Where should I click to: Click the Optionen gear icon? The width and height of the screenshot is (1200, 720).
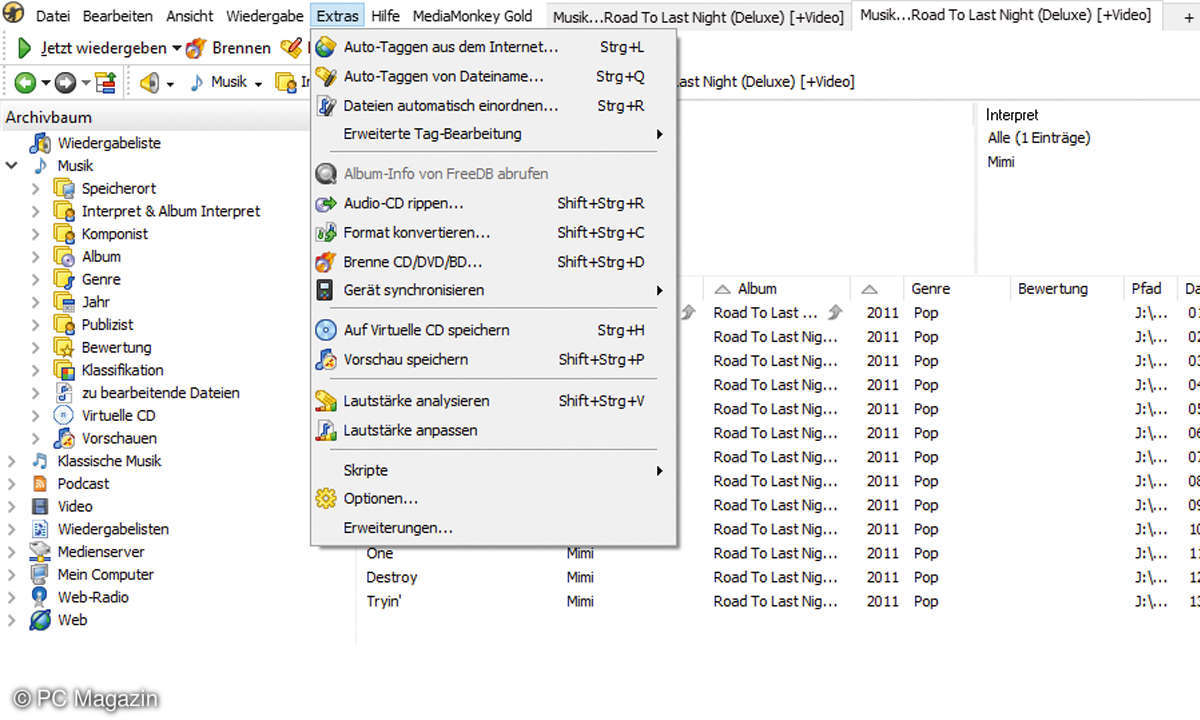pos(326,498)
